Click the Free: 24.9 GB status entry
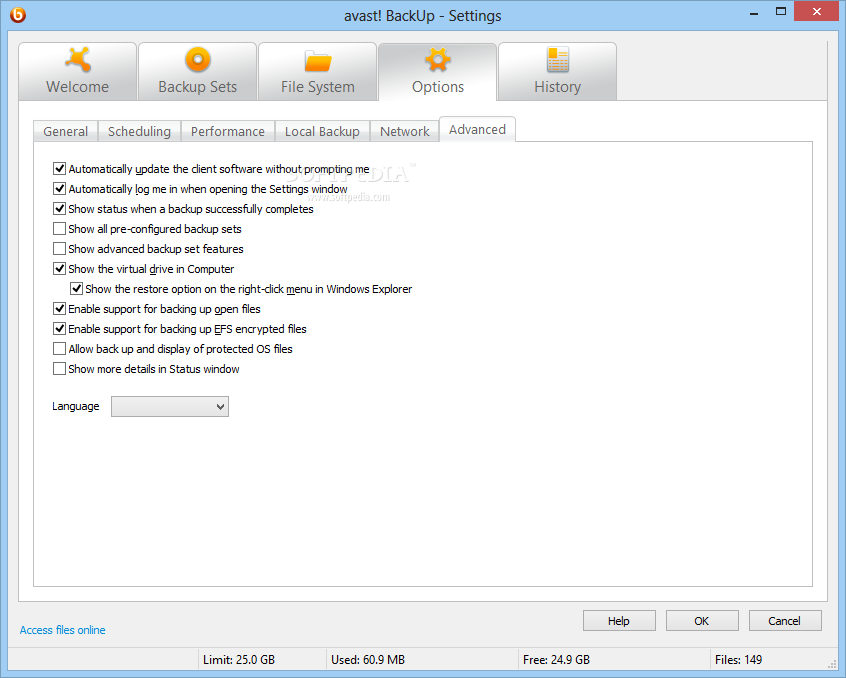846x678 pixels. (556, 660)
